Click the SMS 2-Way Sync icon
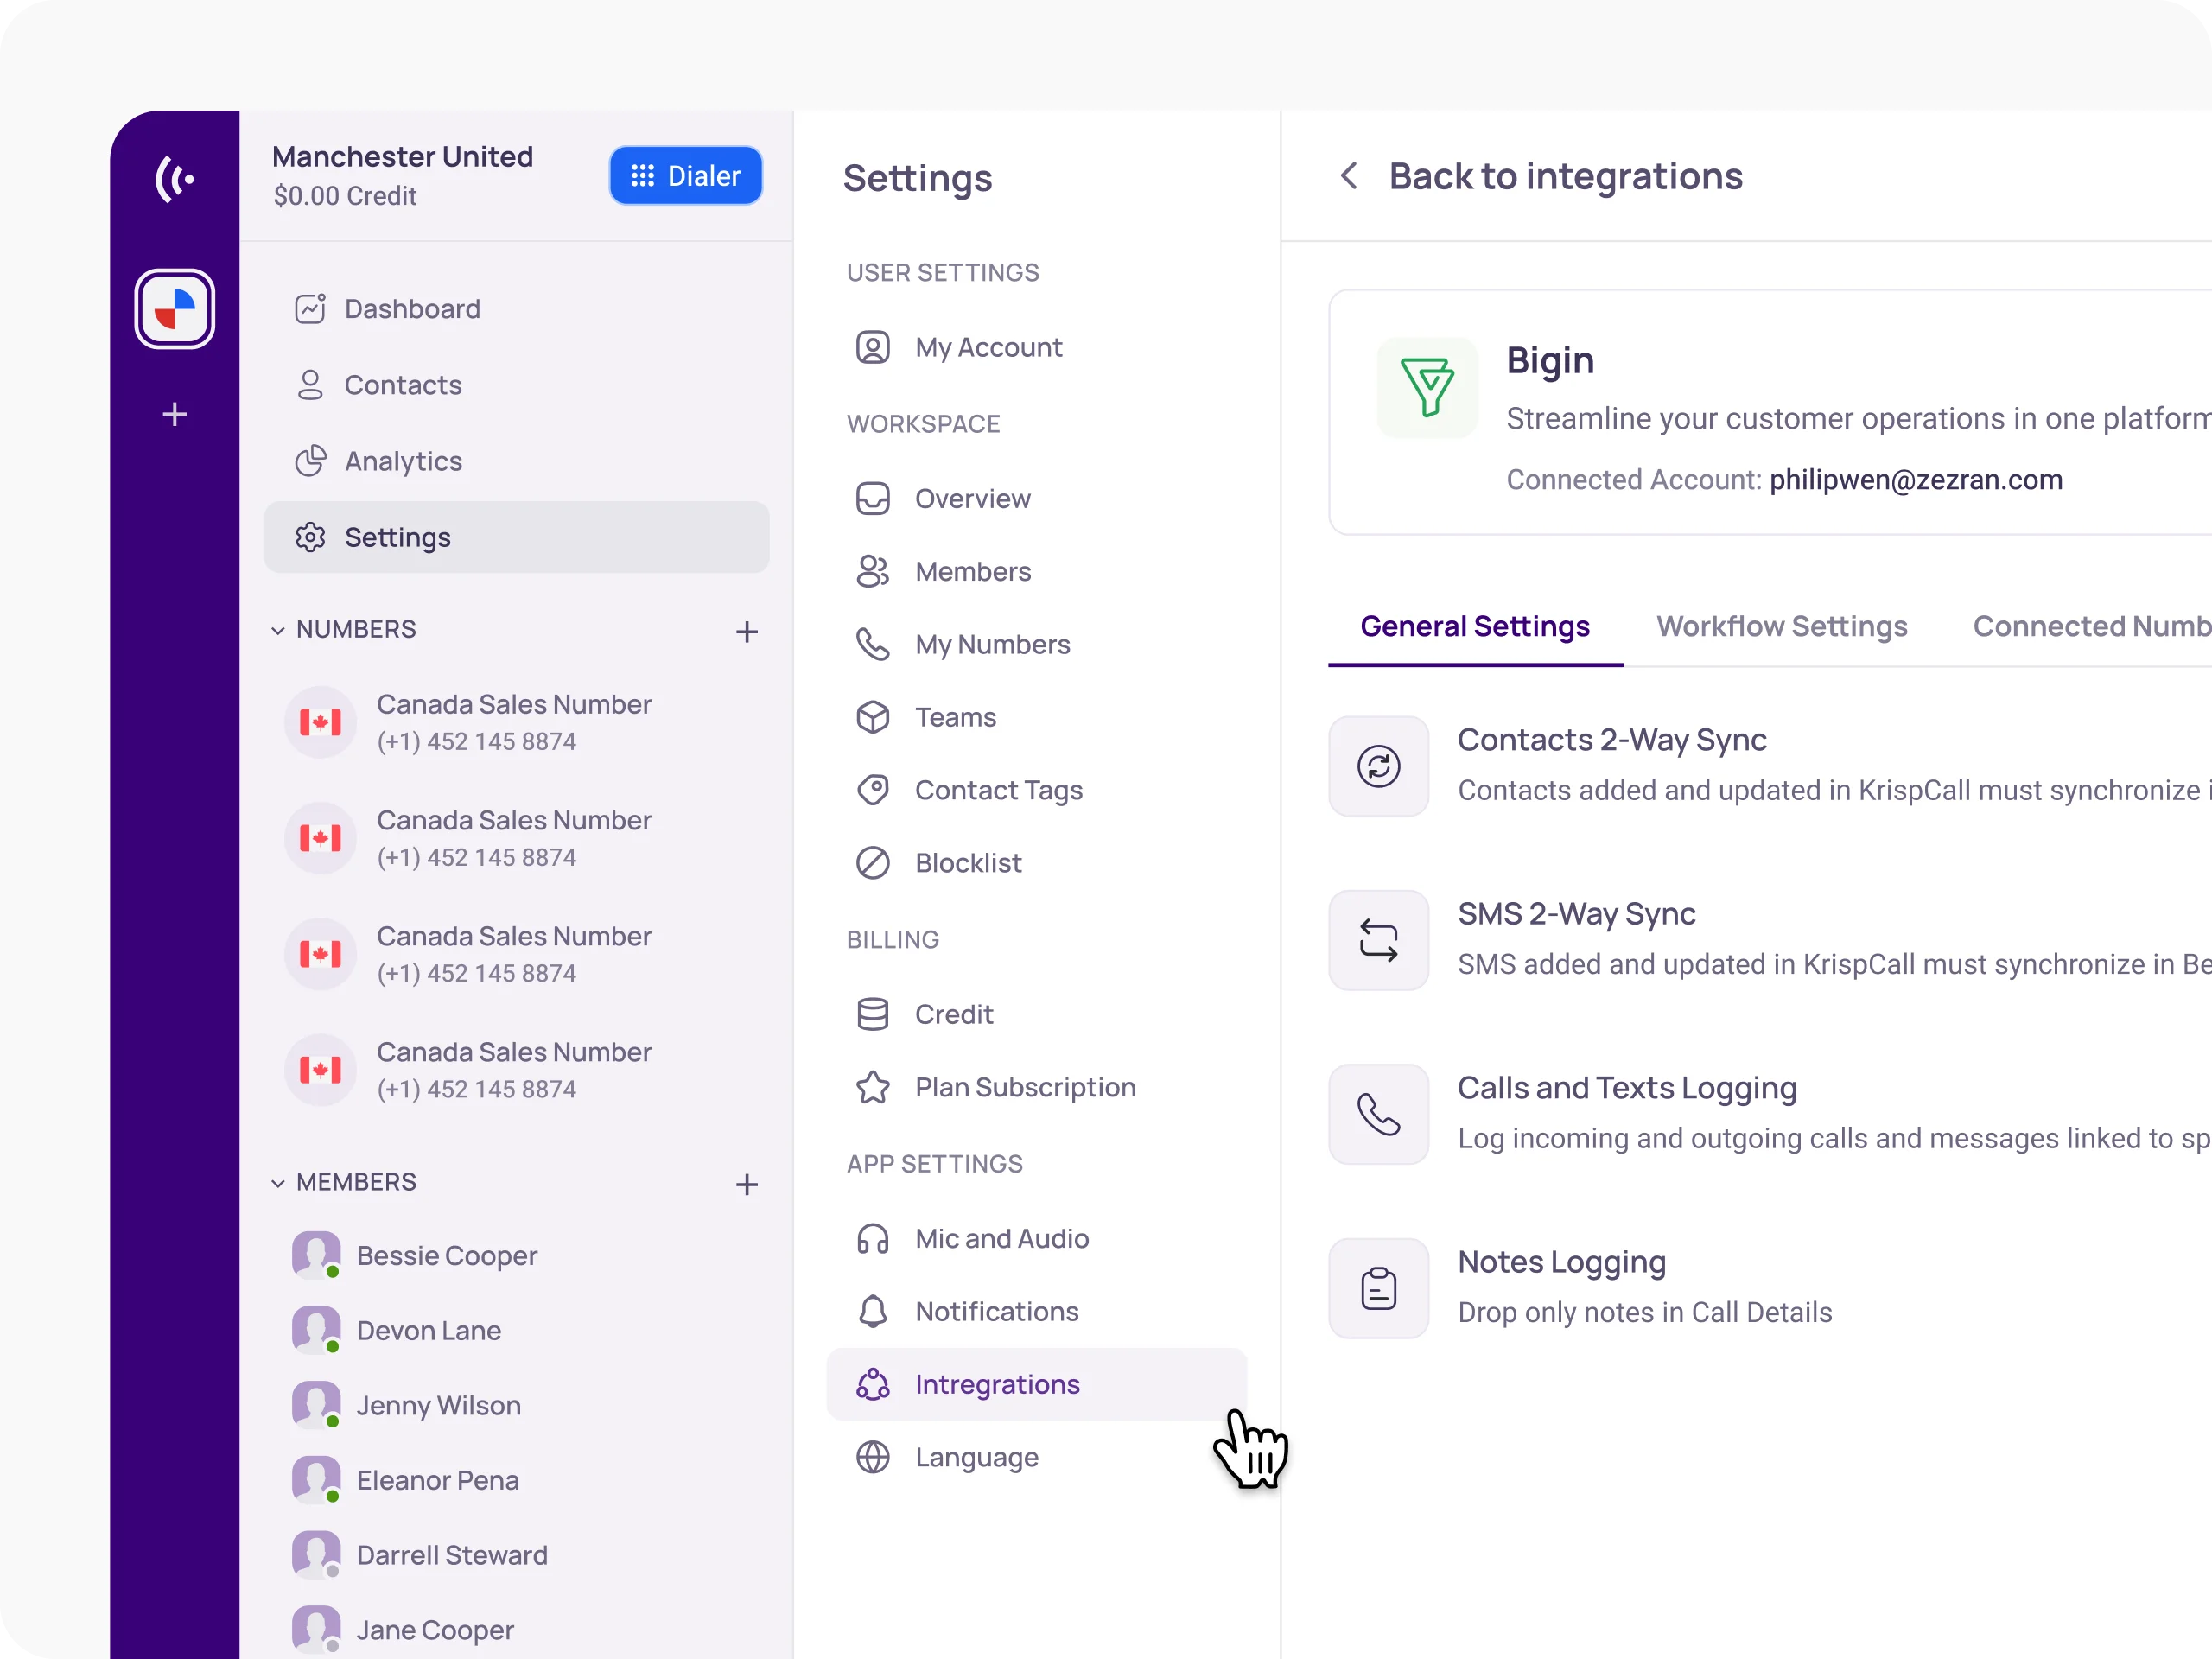The image size is (2212, 1659). click(x=1378, y=940)
